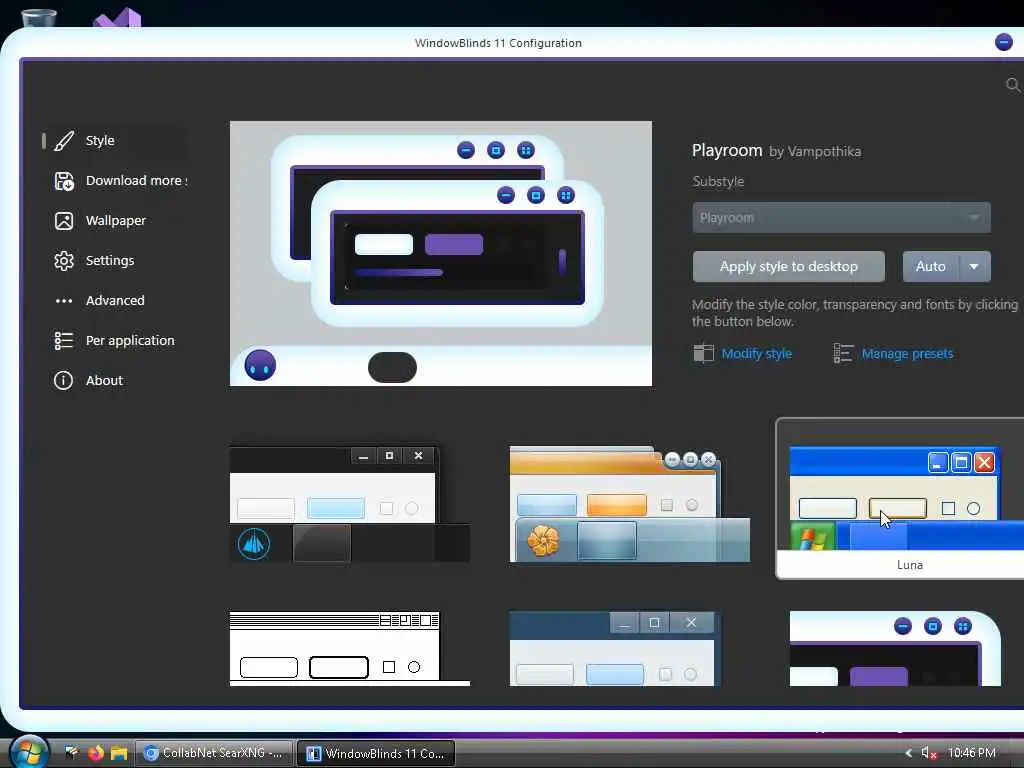Viewport: 1024px width, 768px height.
Task: Open the Substyle Playroom dropdown
Action: pyautogui.click(x=841, y=217)
